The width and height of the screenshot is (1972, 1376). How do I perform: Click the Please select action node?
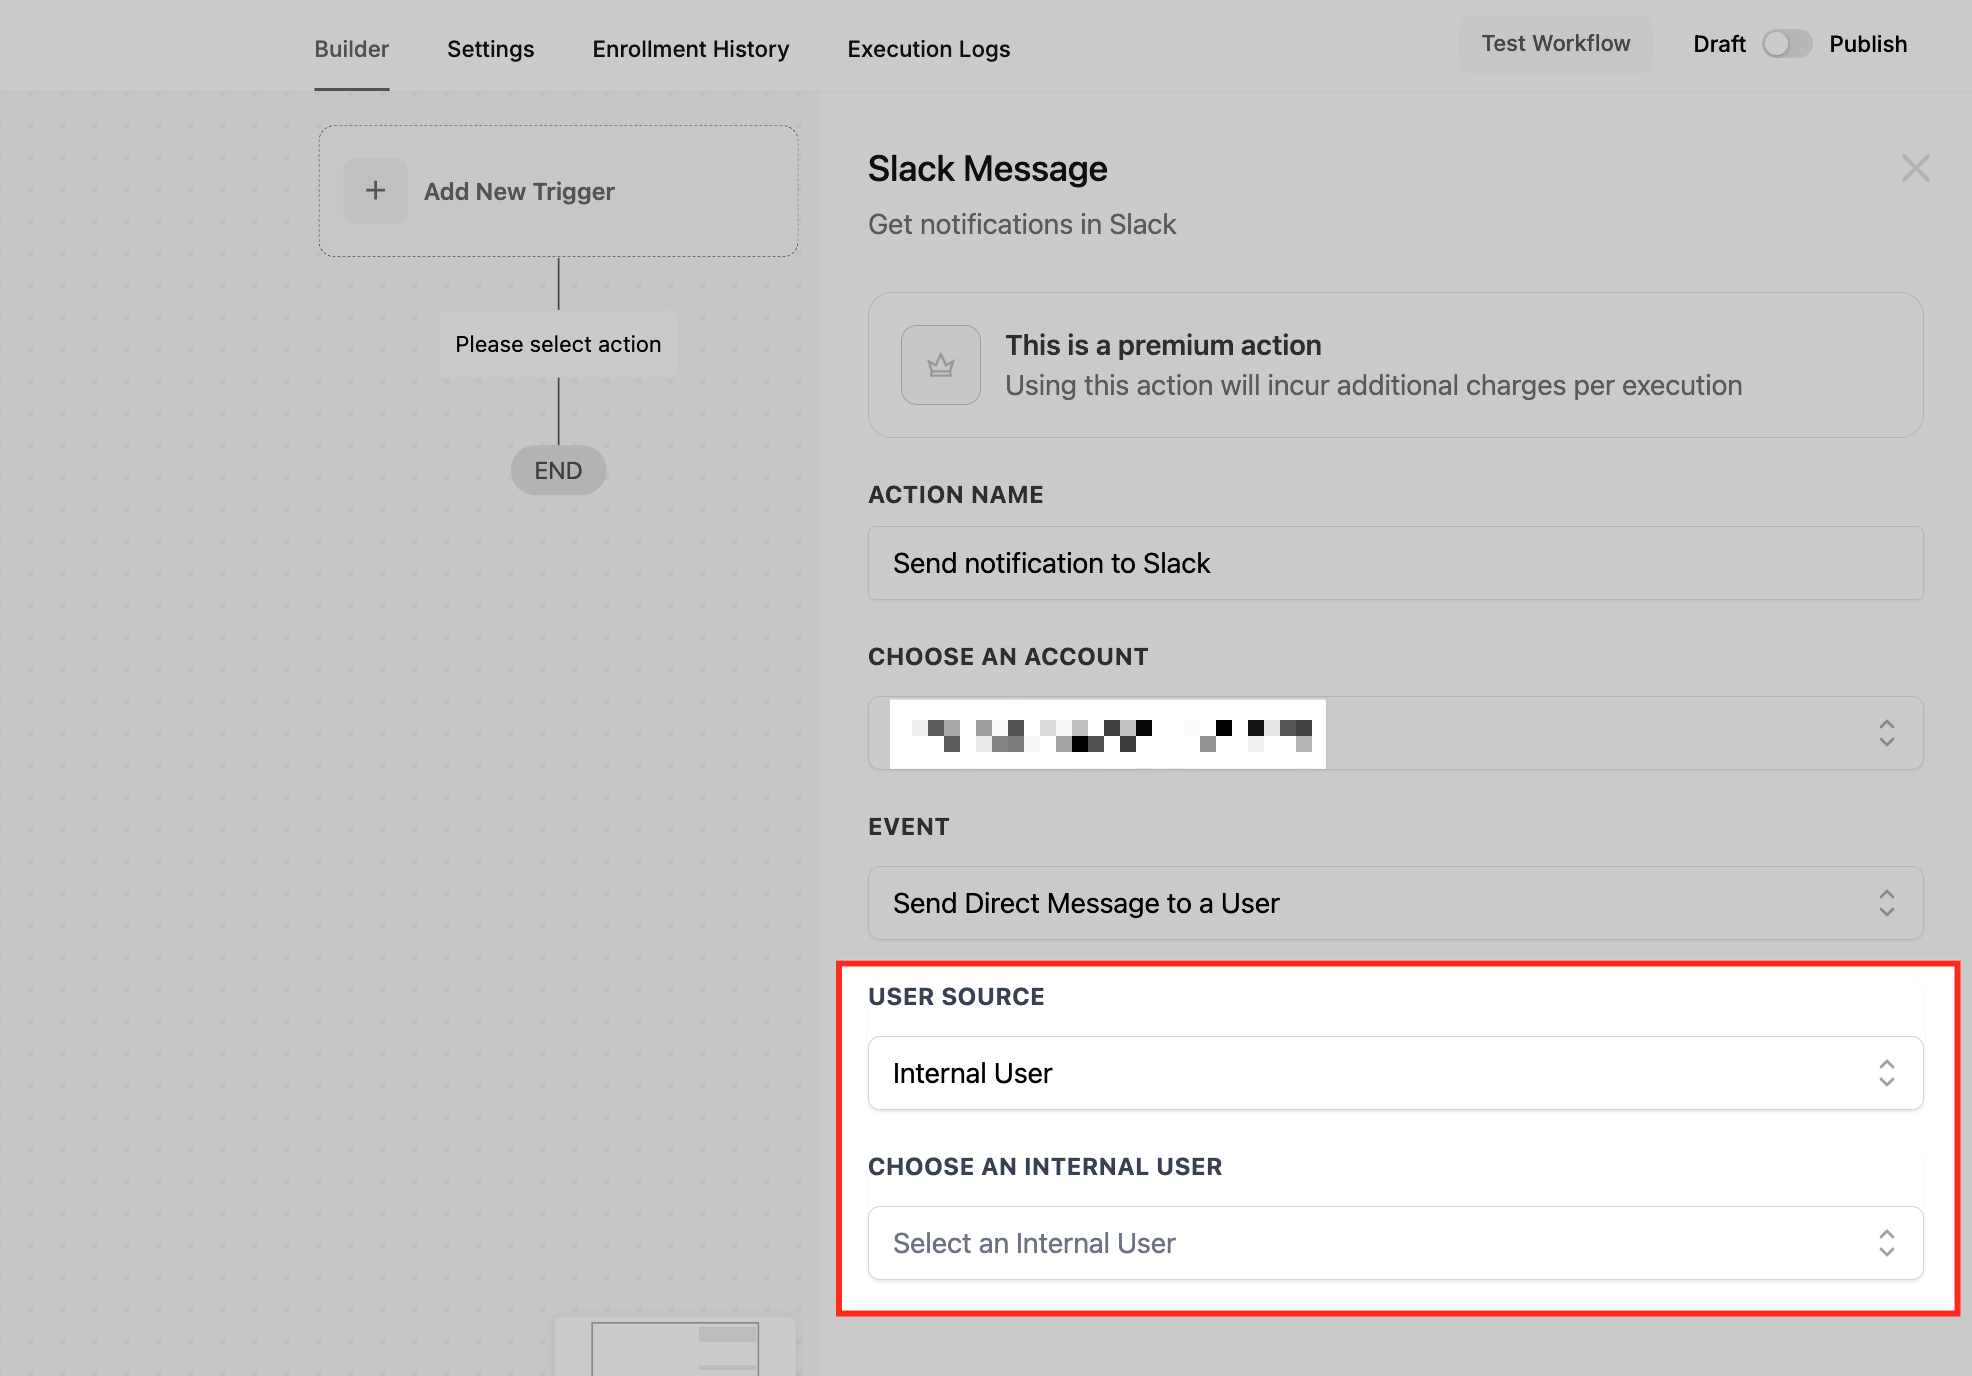[558, 344]
